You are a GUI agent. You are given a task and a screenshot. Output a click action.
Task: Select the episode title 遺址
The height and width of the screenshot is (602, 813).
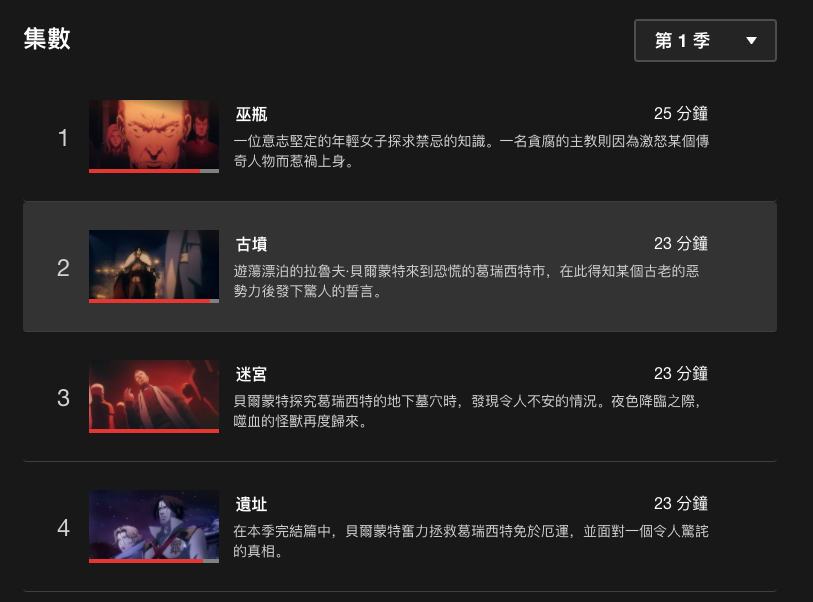tap(251, 505)
